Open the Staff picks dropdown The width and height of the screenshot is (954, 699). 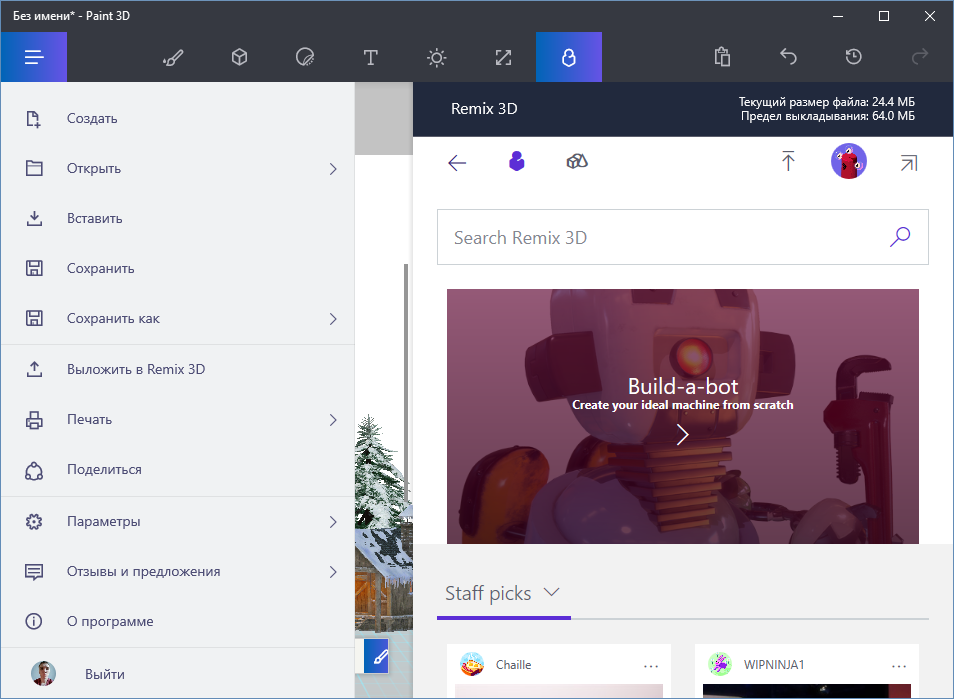503,593
